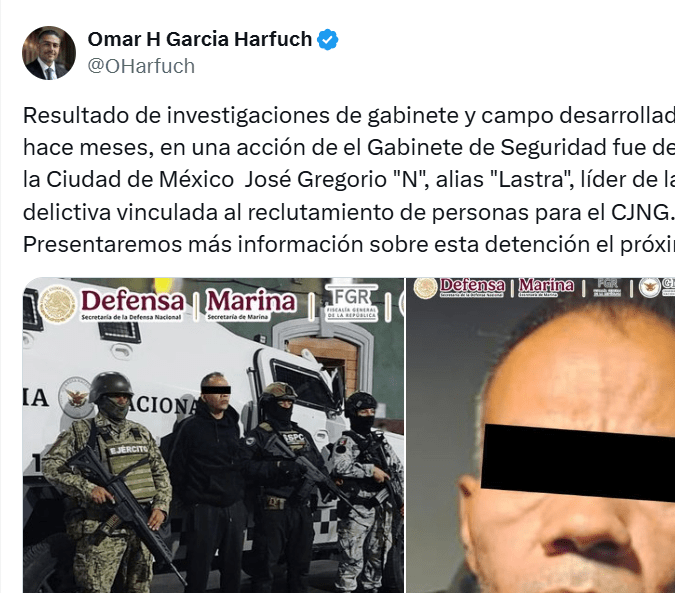Click the black censor bar on close-up face
The width and height of the screenshot is (675, 593).
coord(578,463)
